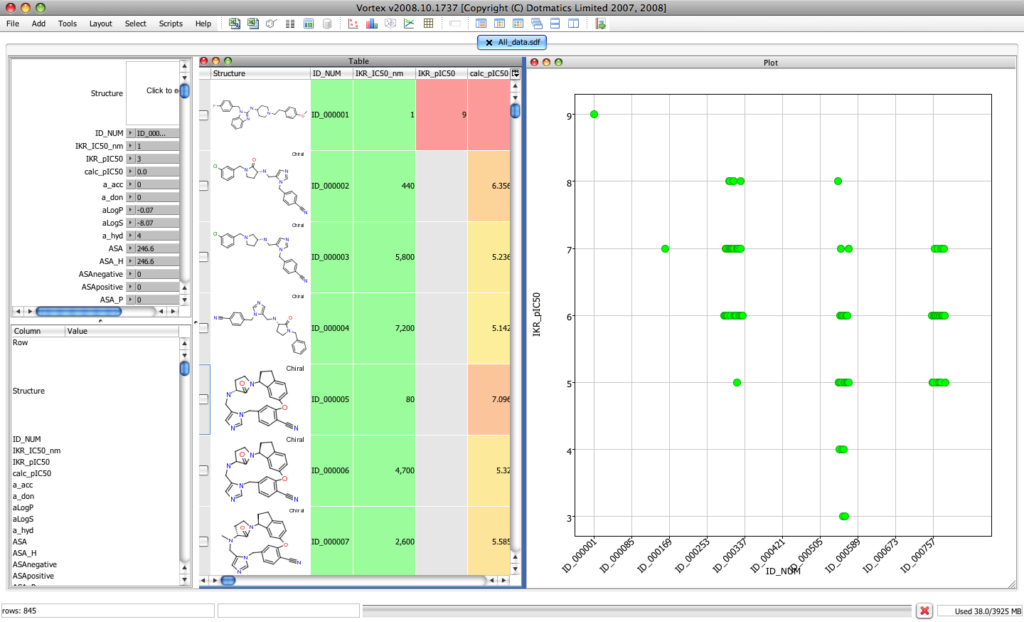
Task: Select the ID_000005 cell in the table
Action: point(331,400)
